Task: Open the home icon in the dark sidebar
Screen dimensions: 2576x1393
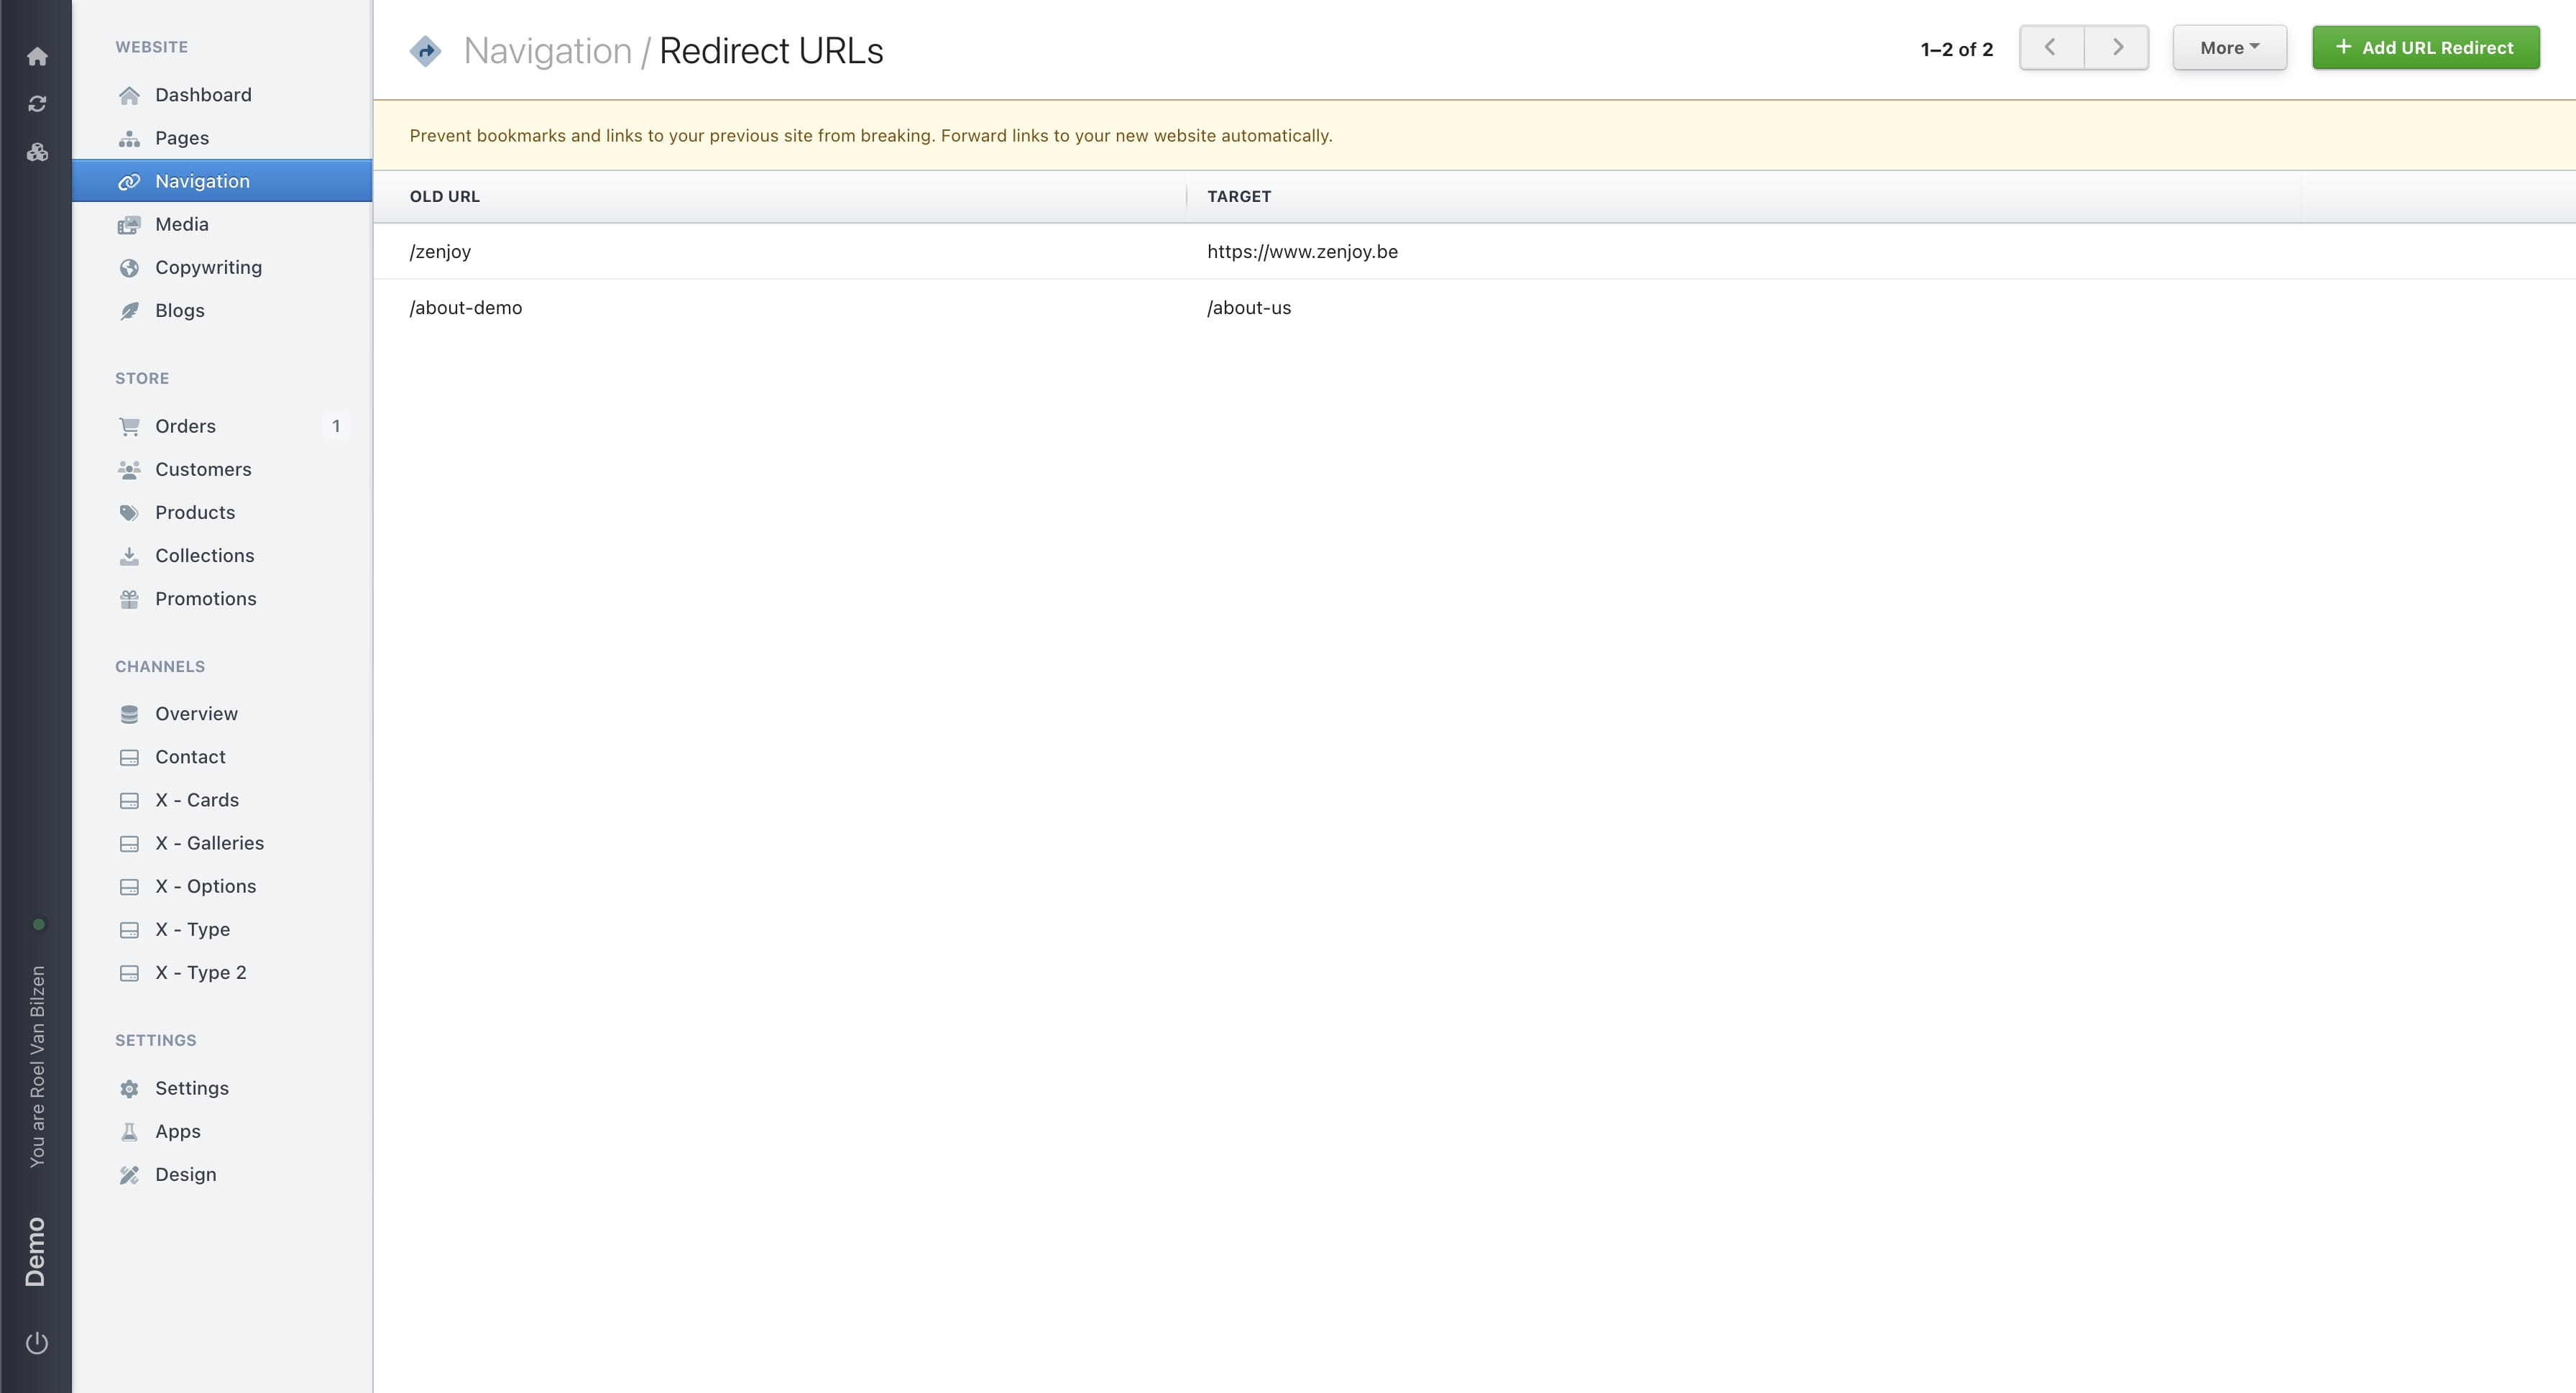Action: (x=37, y=57)
